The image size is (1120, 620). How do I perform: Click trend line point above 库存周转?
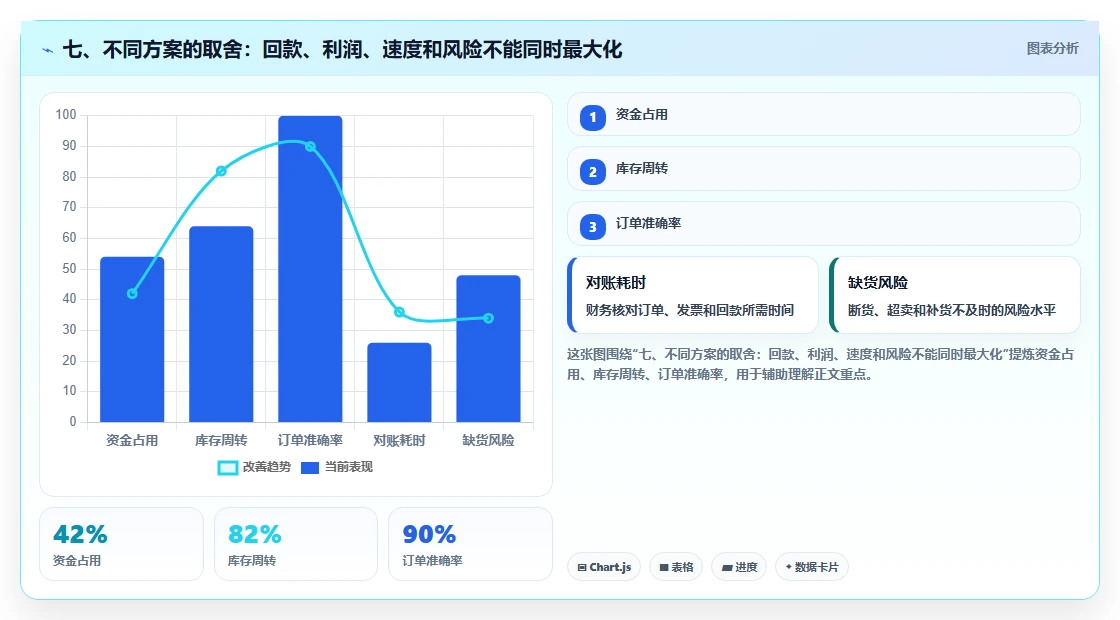point(221,171)
